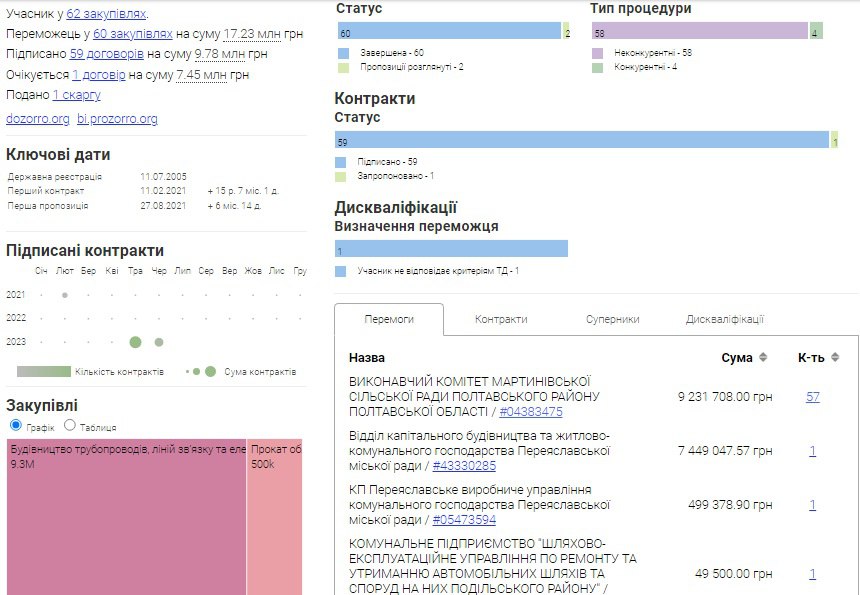
Task: Click the count 57 for Мартинівська рада
Action: coord(813,397)
